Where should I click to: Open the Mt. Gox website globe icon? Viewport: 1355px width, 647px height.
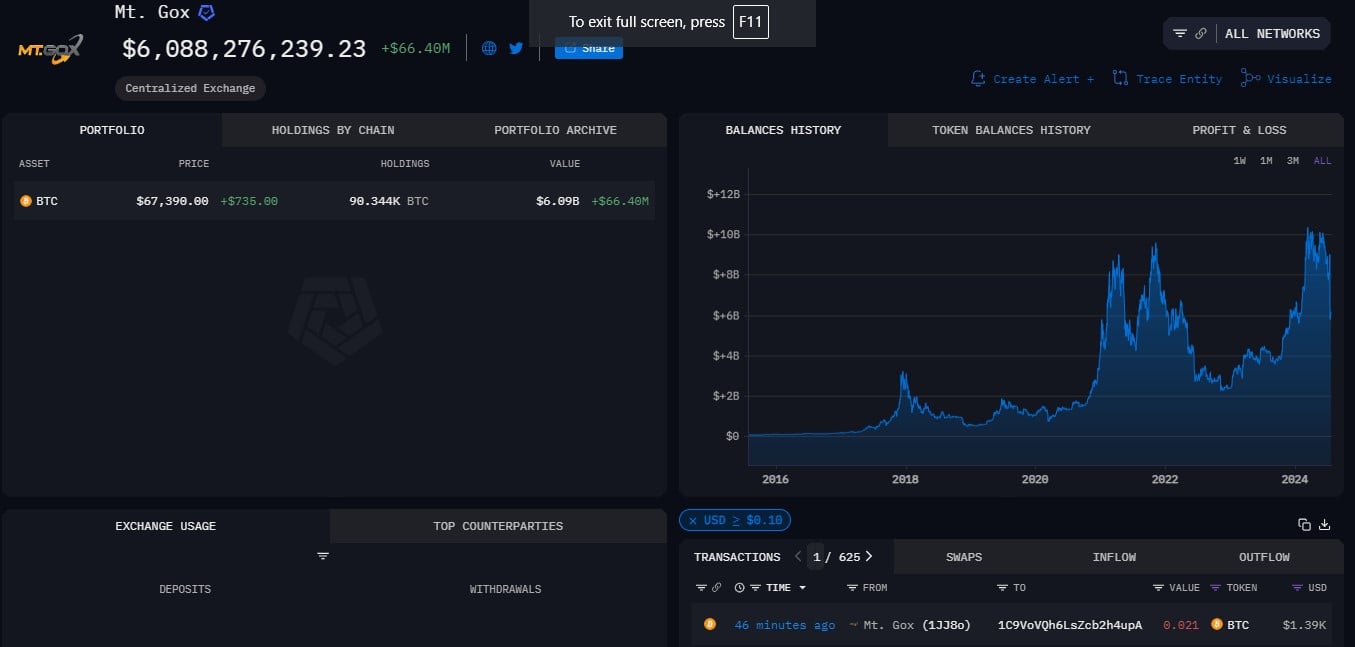(x=489, y=48)
